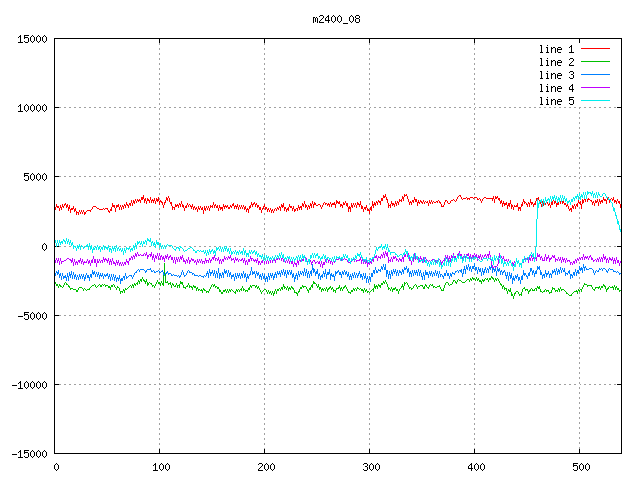The width and height of the screenshot is (640, 480).
Task: Click the purple line 4 legend swatch
Action: click(x=596, y=88)
